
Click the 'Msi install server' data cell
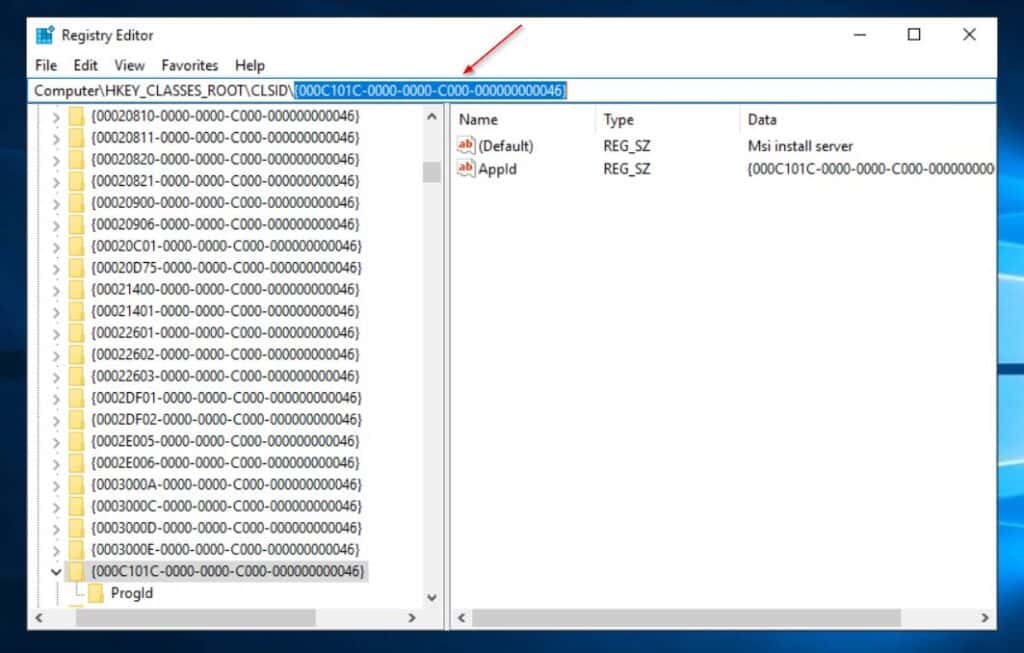800,146
